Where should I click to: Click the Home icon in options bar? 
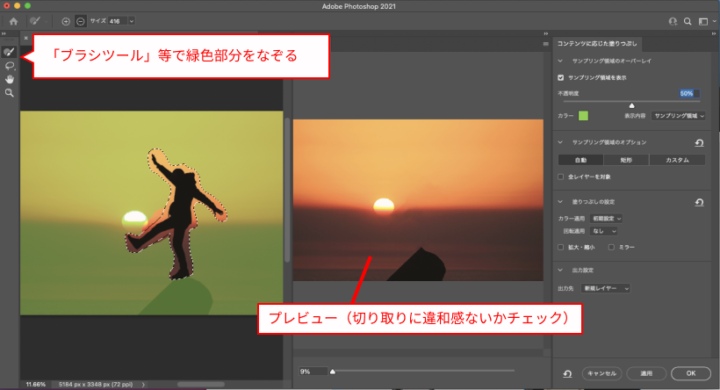[x=13, y=21]
